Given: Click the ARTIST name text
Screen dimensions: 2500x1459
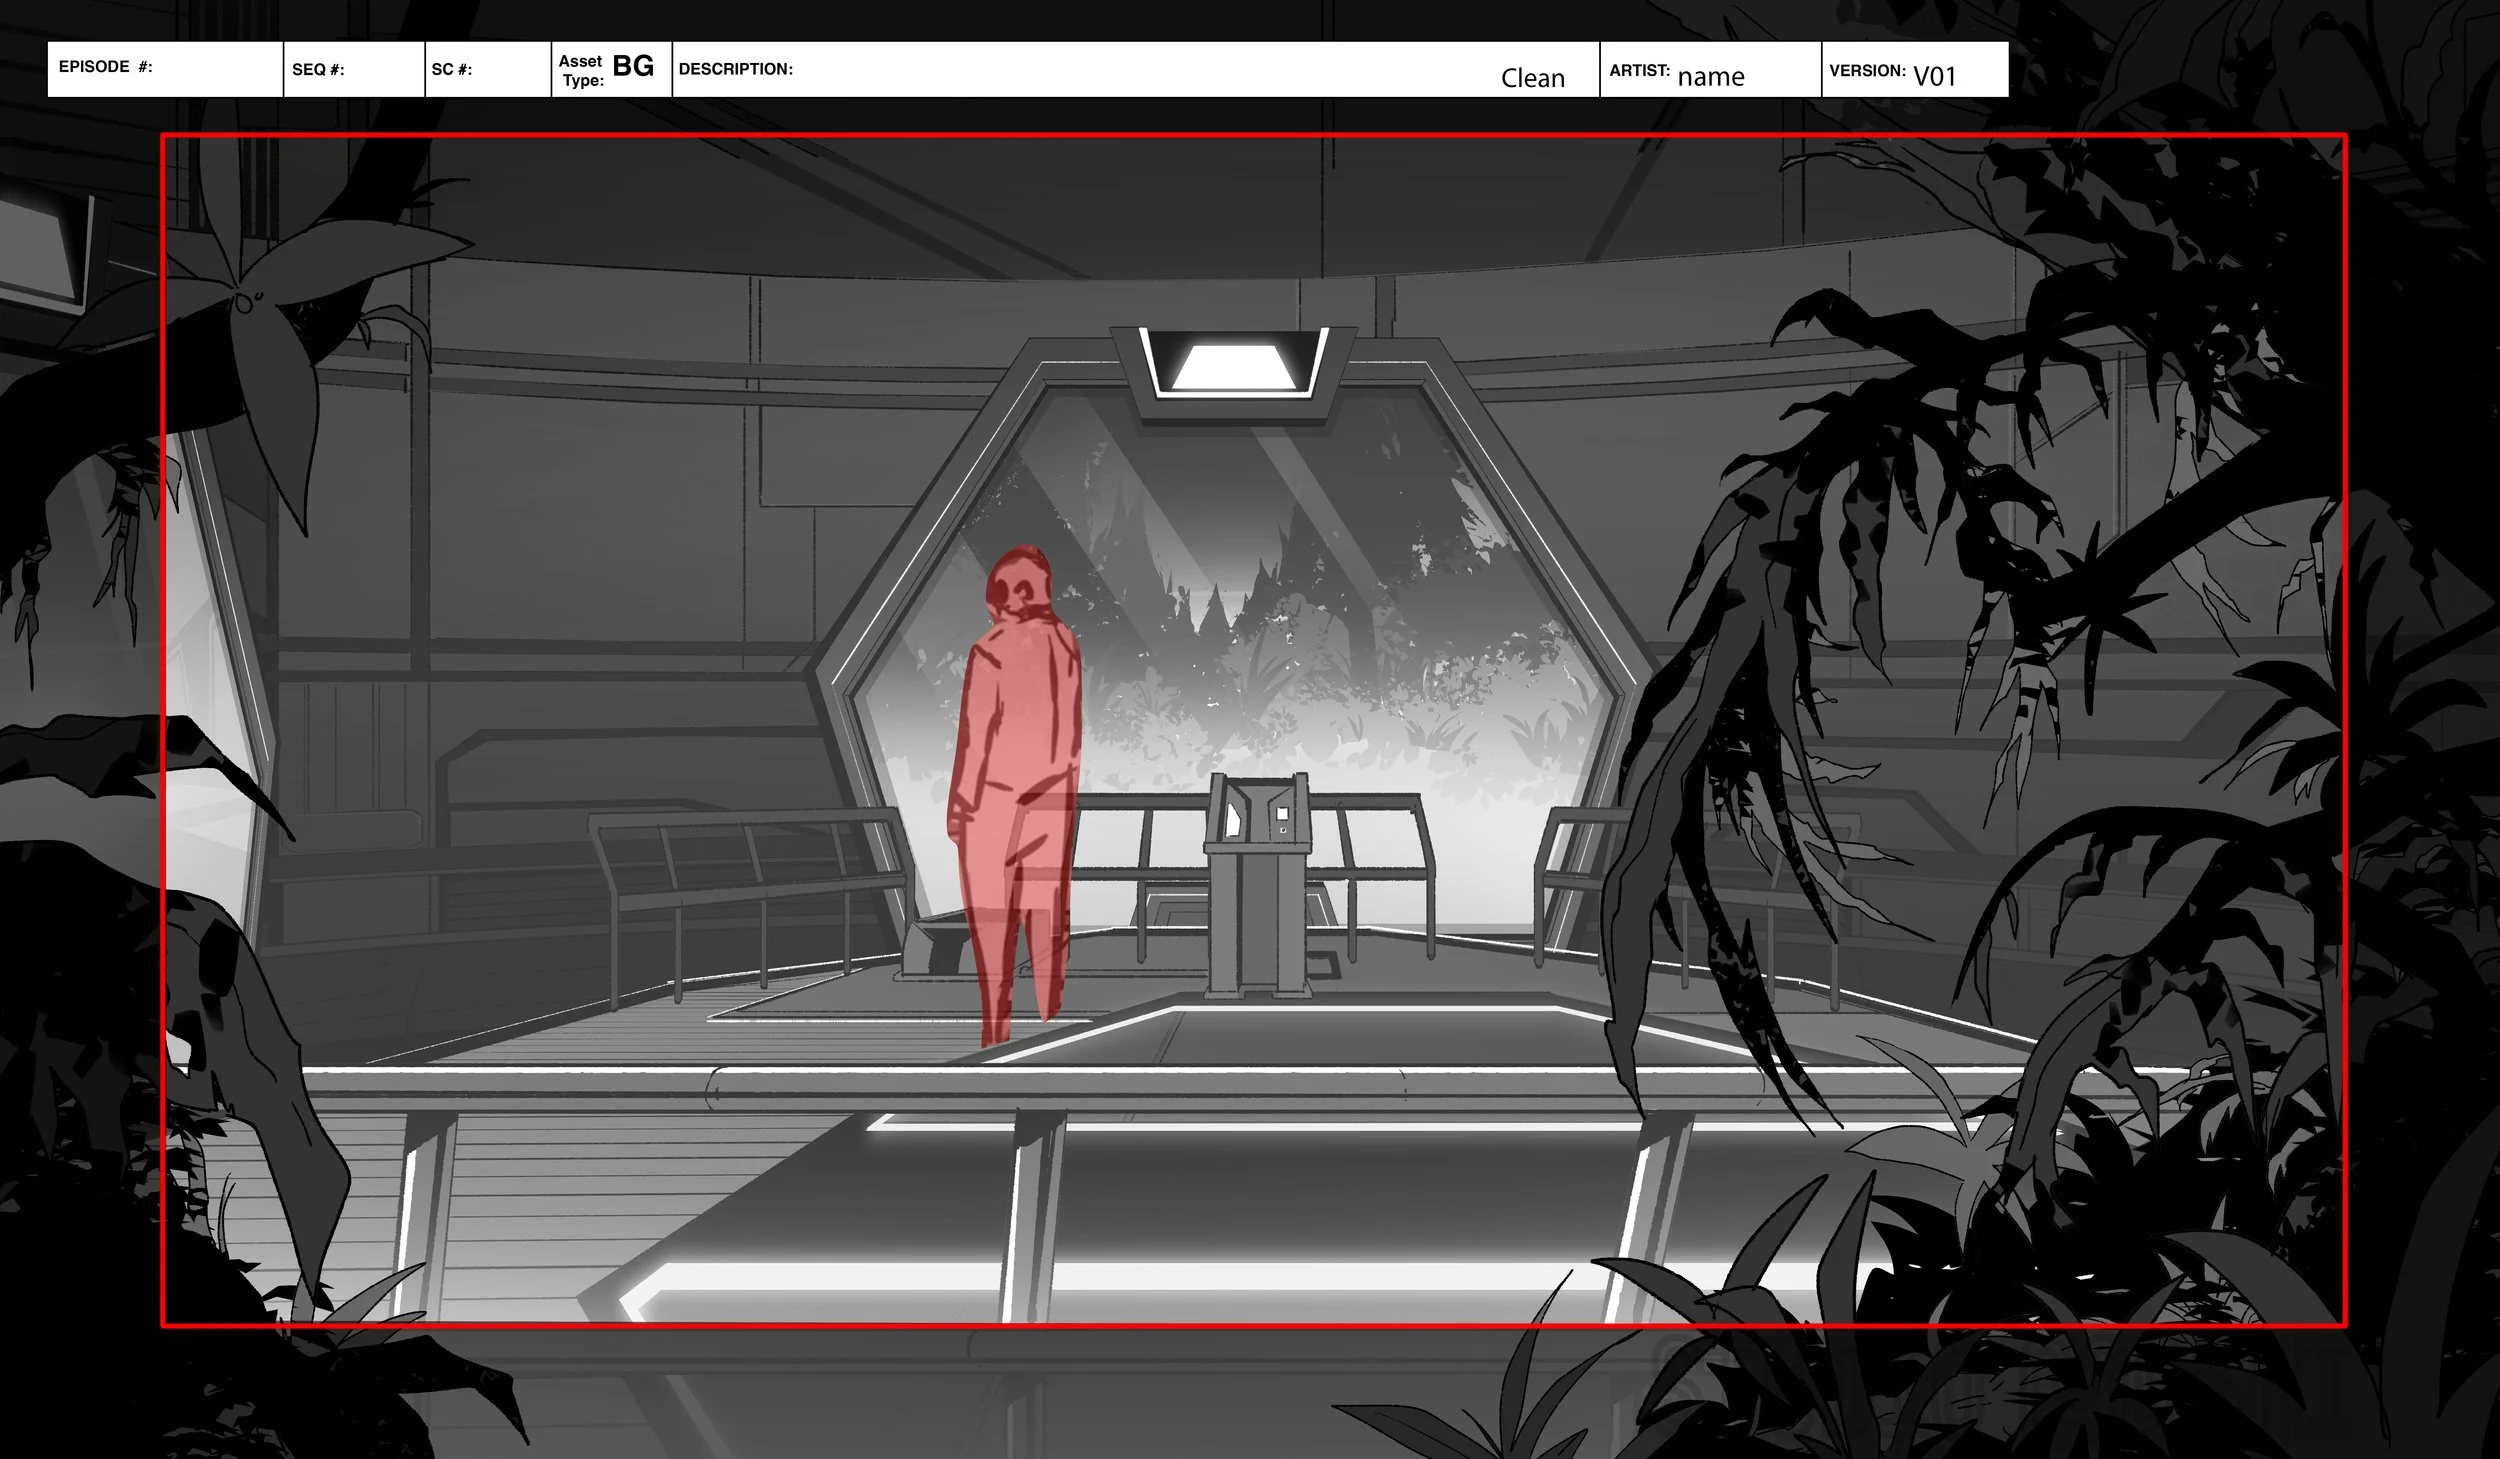Looking at the screenshot, I should click(1711, 77).
